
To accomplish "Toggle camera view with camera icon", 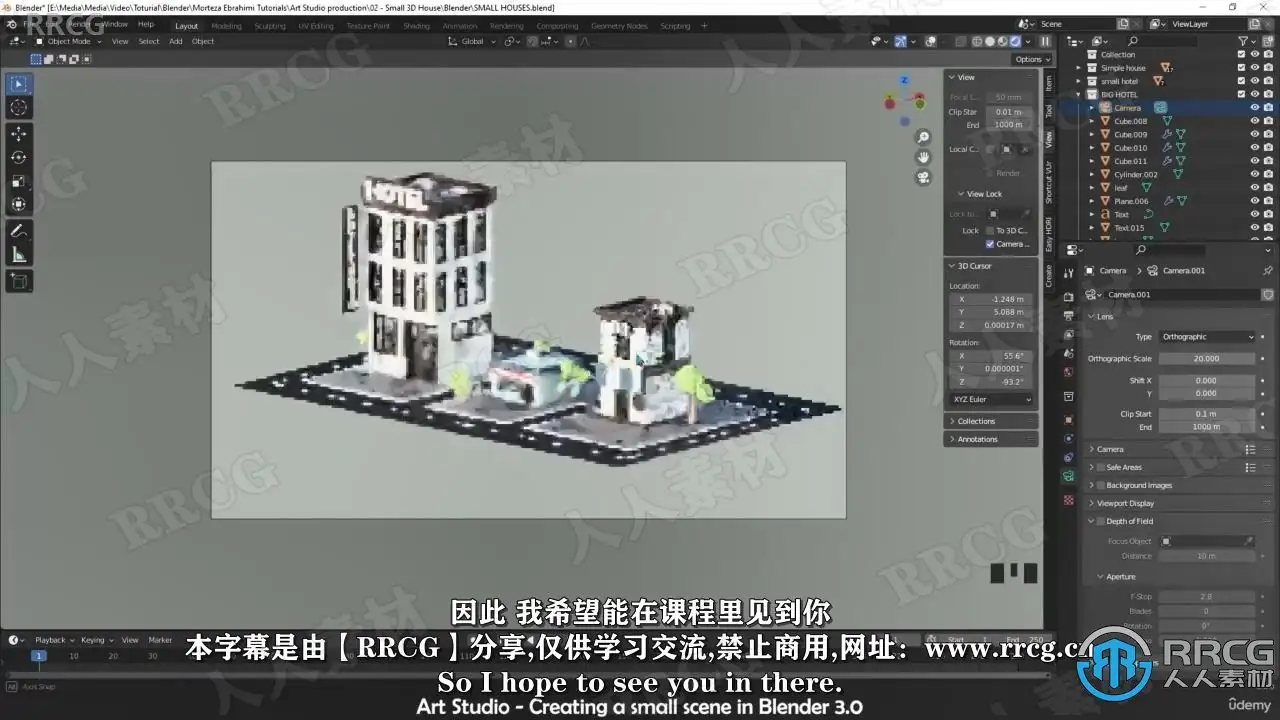I will pos(924,177).
